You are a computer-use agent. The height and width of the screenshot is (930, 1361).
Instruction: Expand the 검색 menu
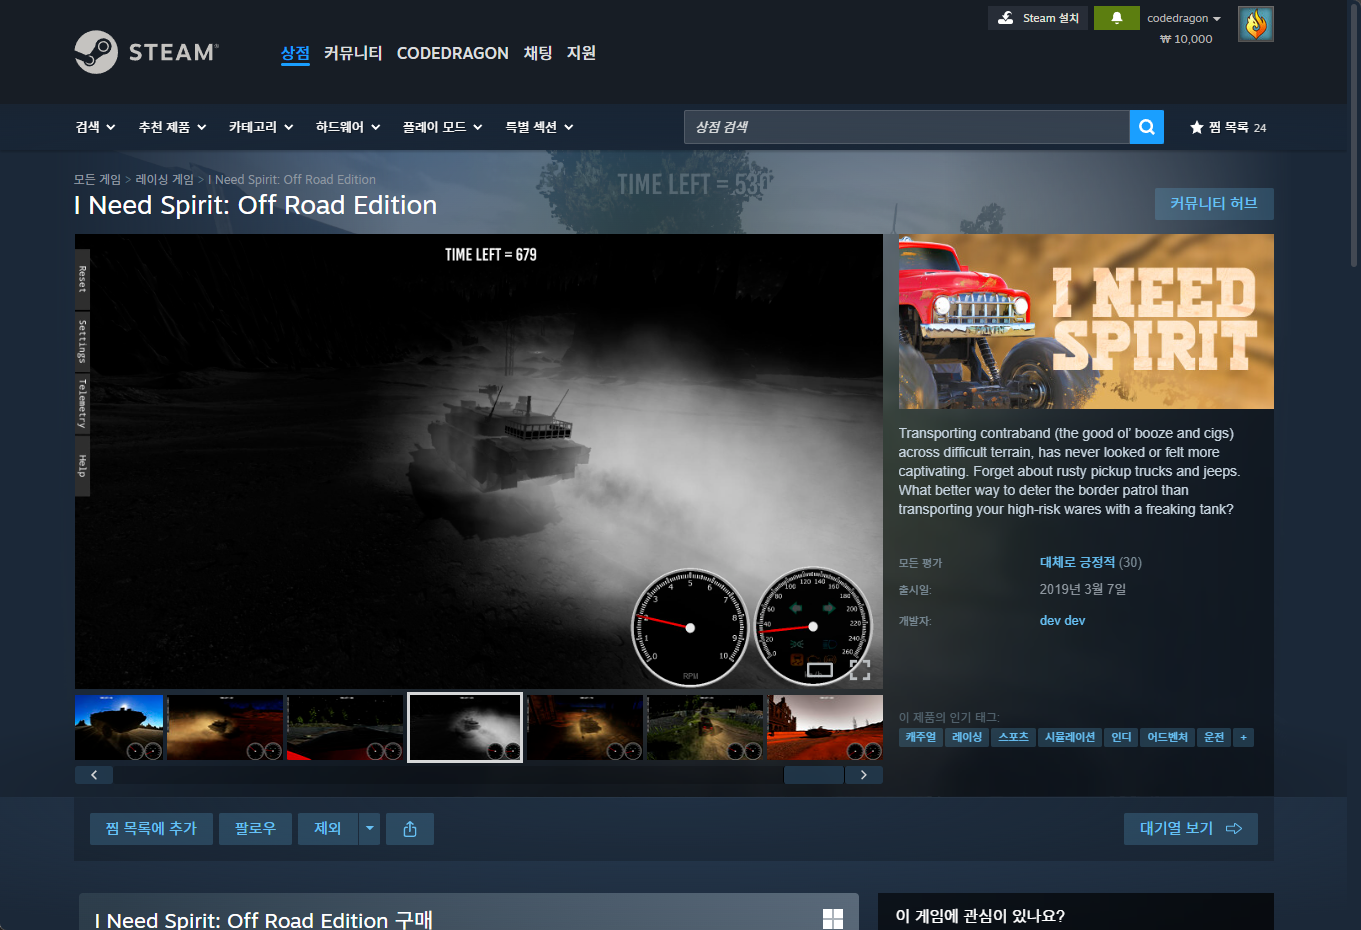[x=96, y=127]
